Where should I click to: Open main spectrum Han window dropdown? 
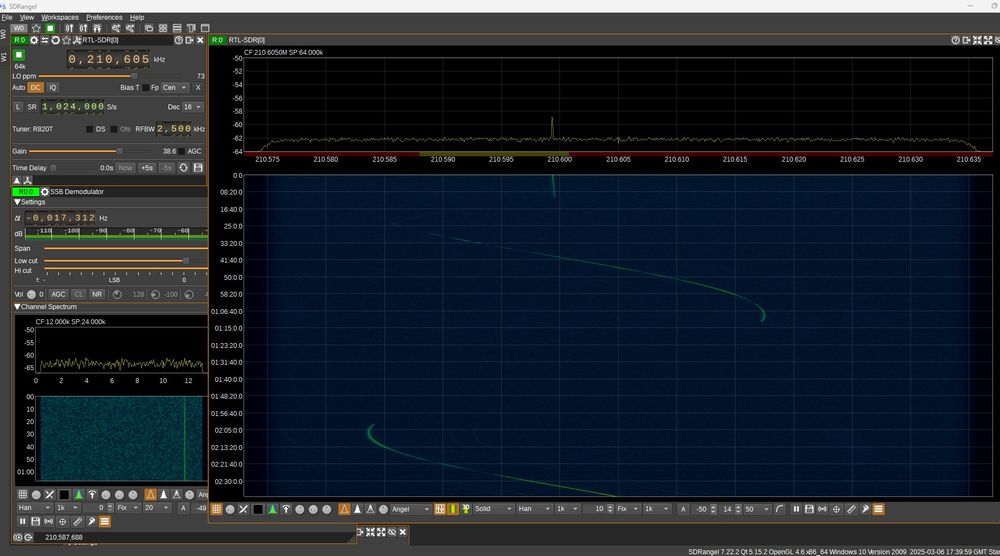534,509
